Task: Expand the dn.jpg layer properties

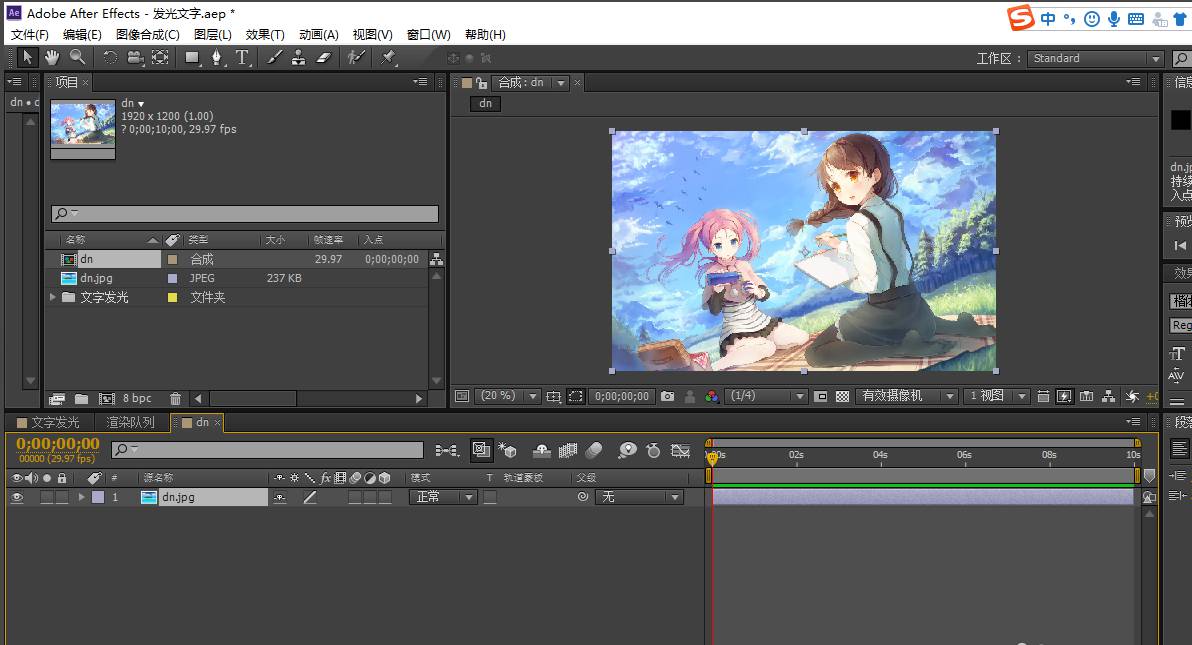Action: 81,497
